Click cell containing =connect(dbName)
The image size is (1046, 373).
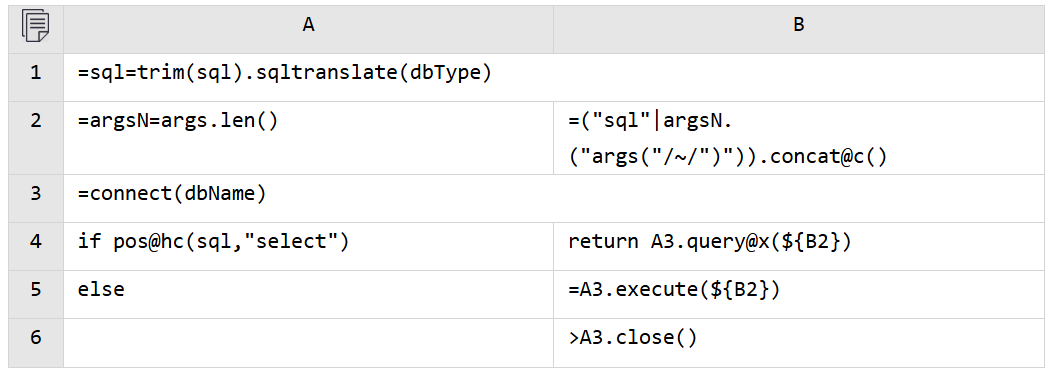click(x=308, y=198)
